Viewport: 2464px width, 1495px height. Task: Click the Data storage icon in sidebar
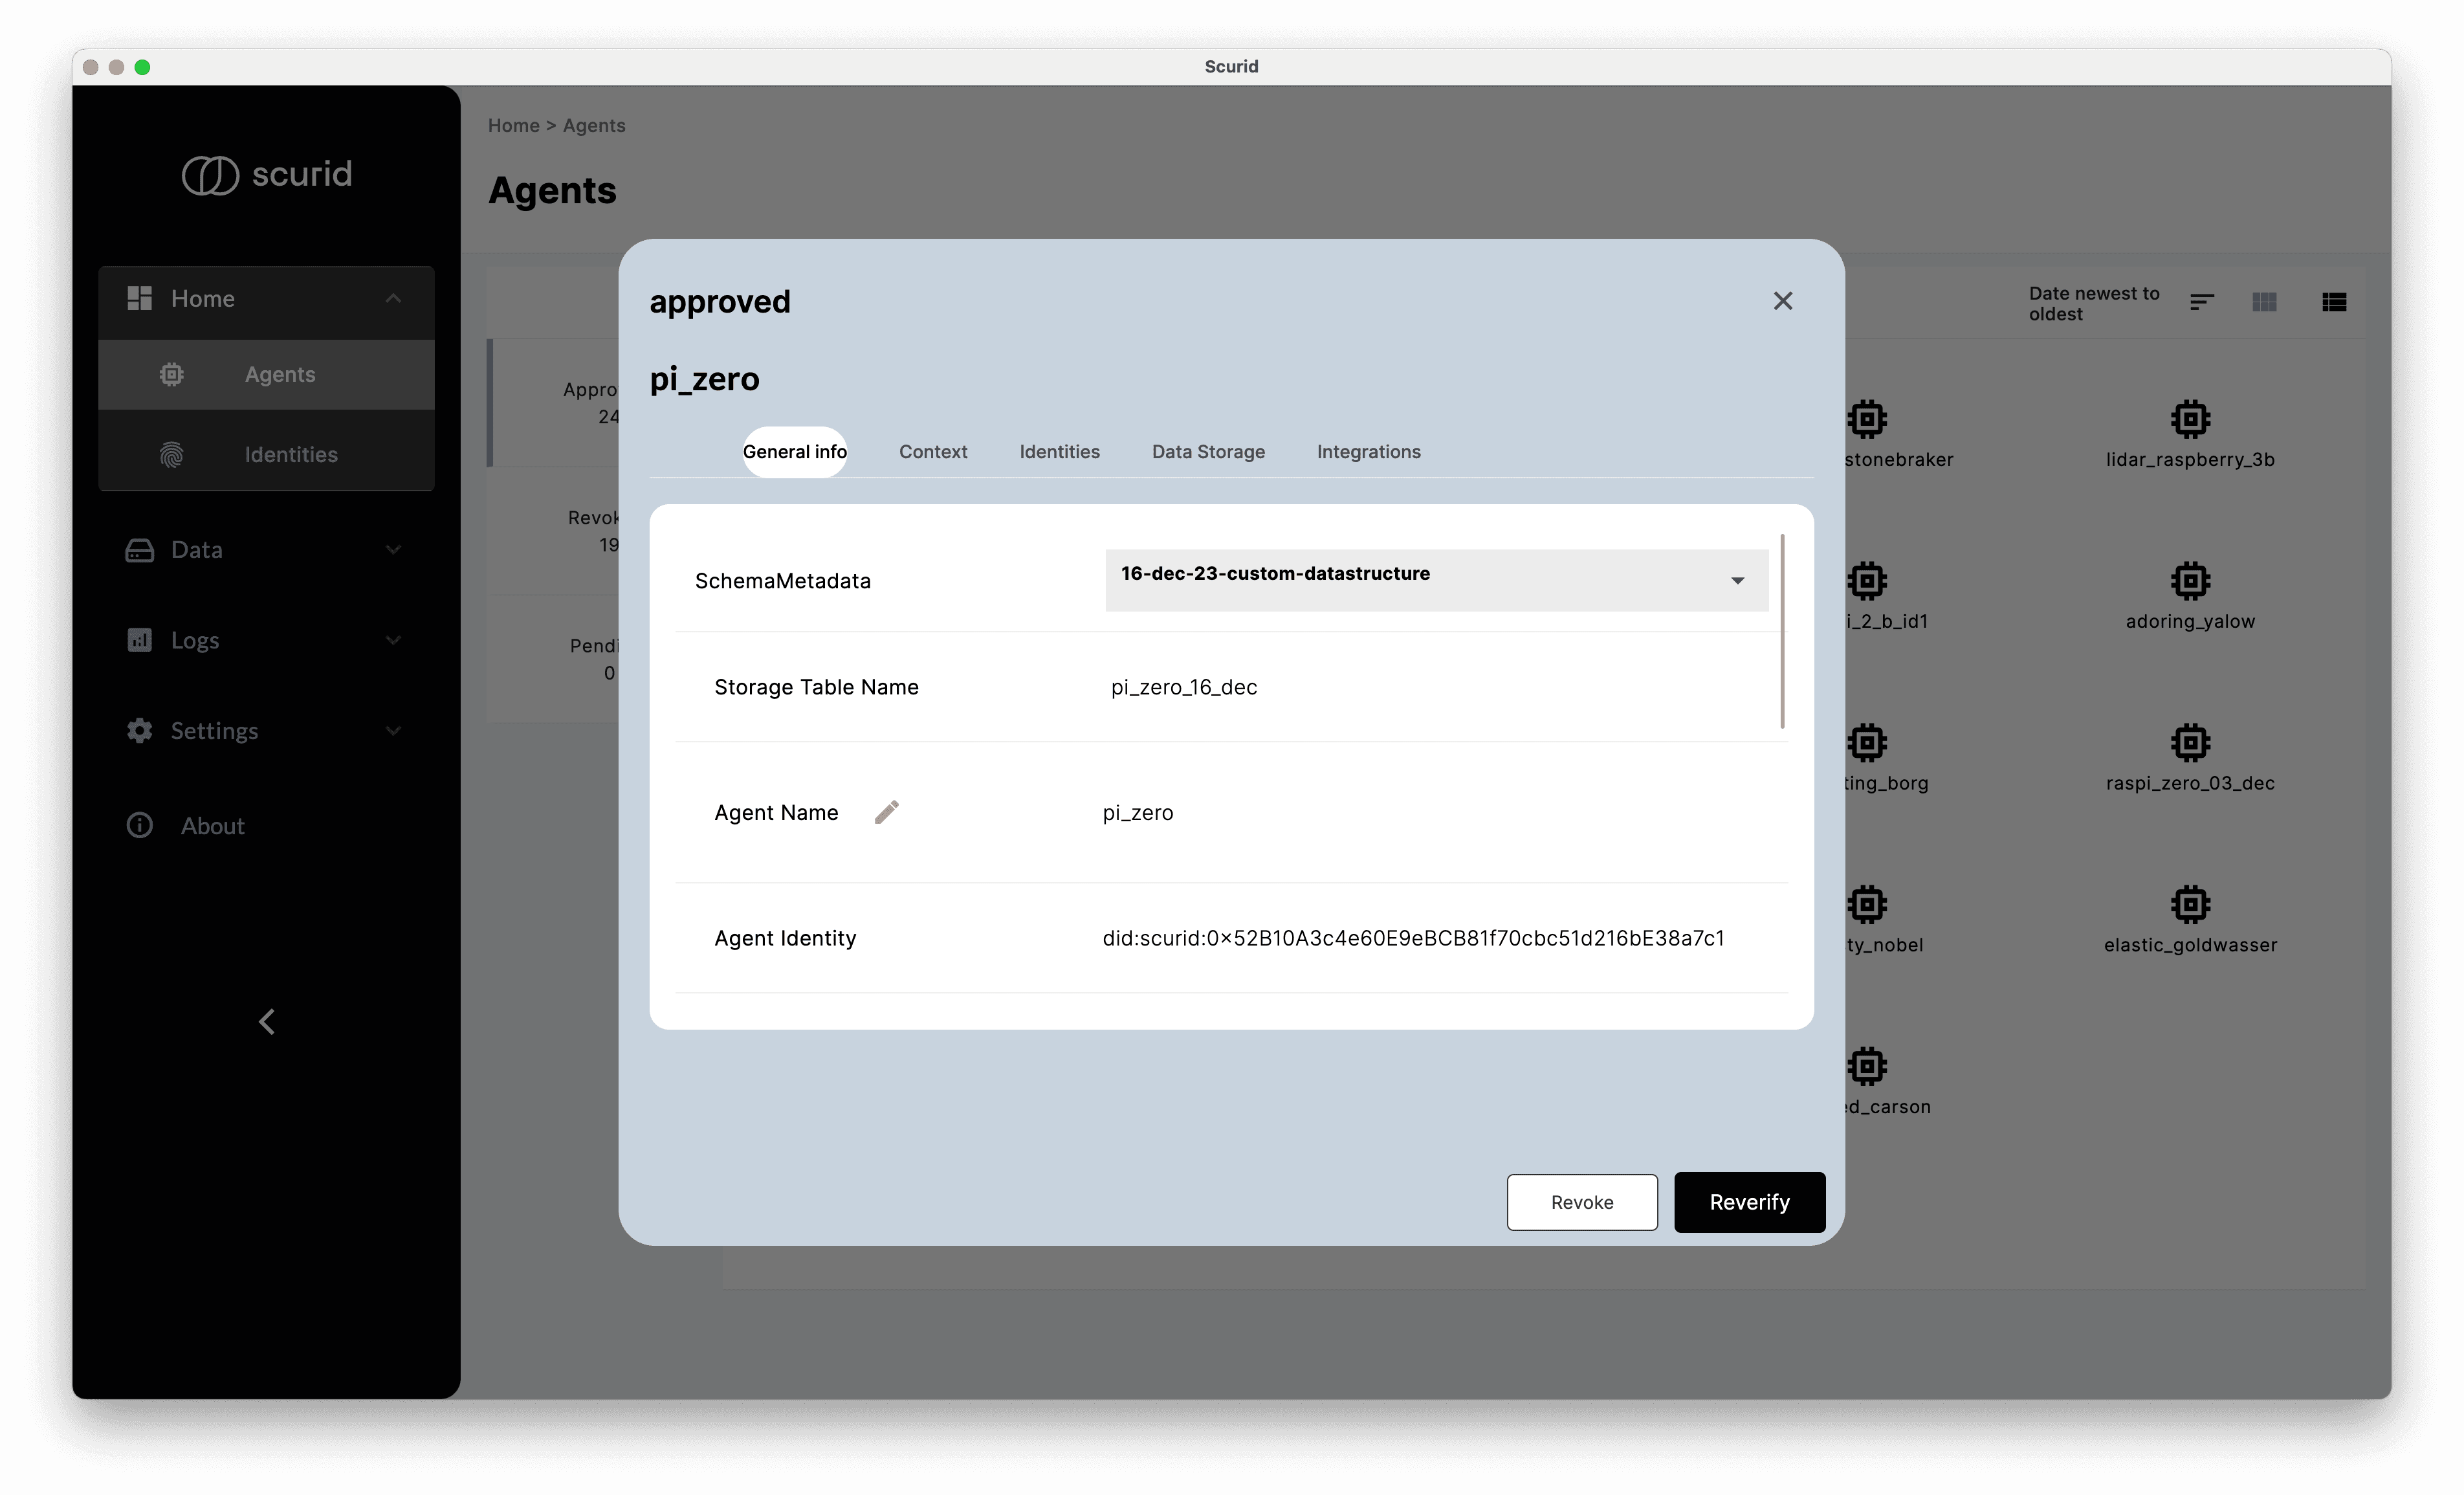click(139, 549)
